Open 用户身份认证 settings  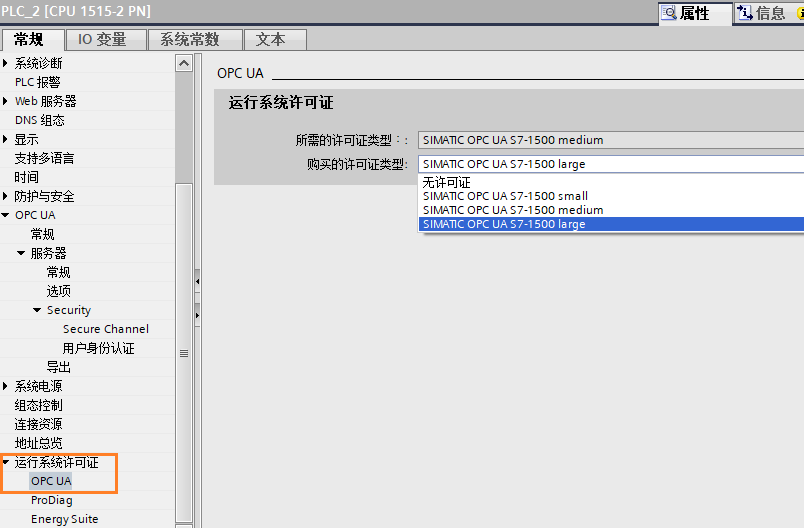[98, 348]
